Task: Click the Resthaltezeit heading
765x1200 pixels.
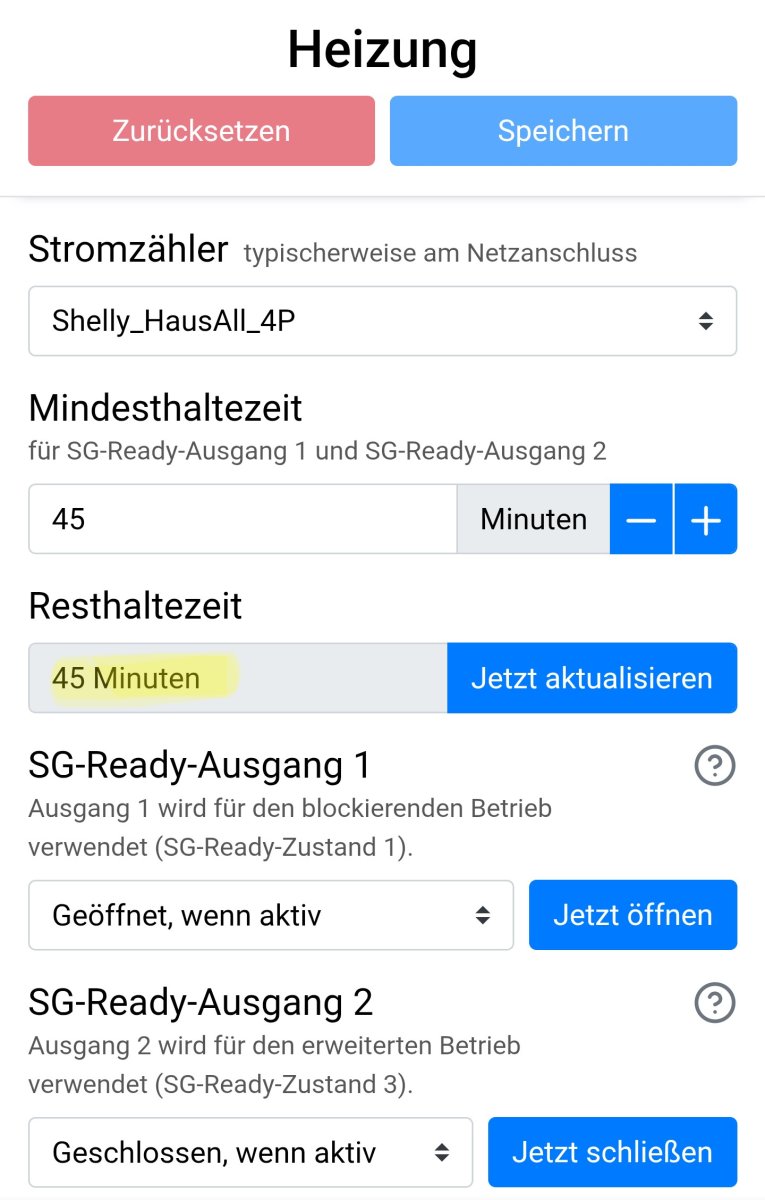Action: tap(135, 606)
